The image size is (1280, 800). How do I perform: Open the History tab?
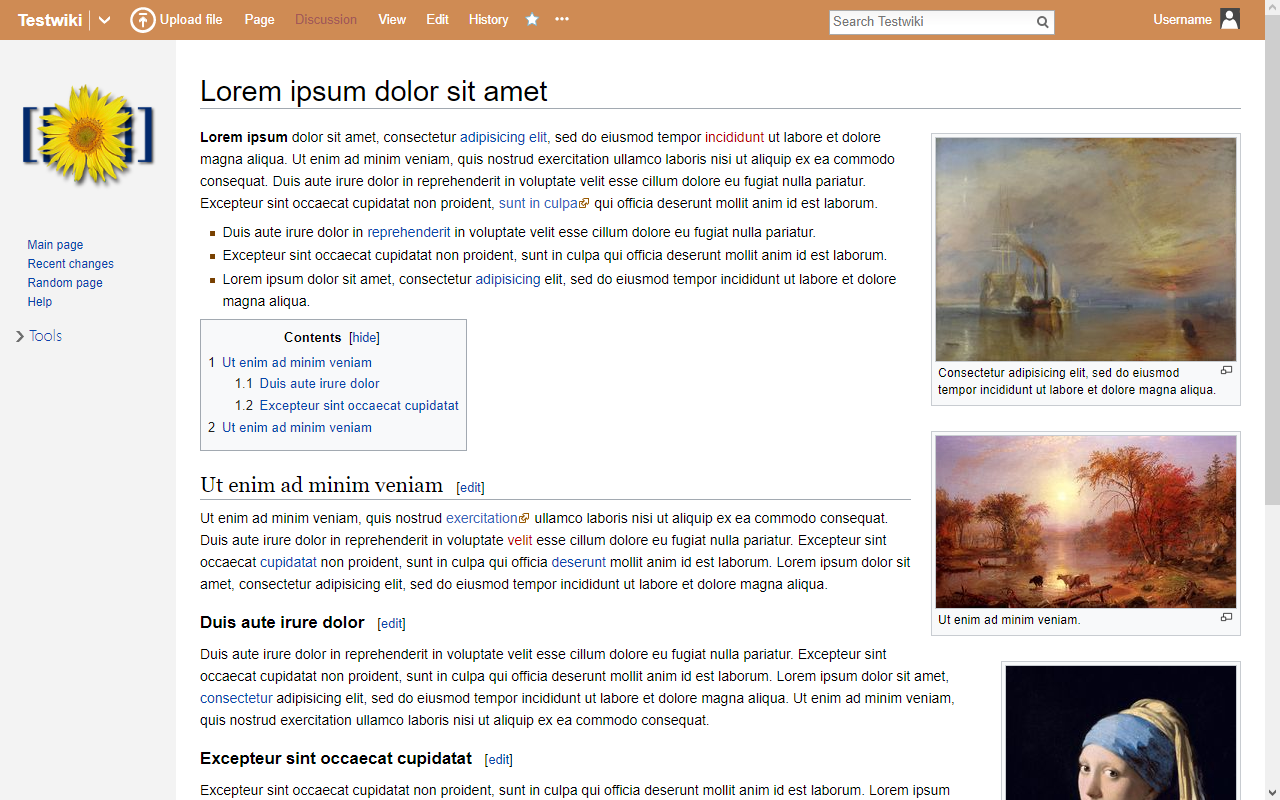point(488,20)
